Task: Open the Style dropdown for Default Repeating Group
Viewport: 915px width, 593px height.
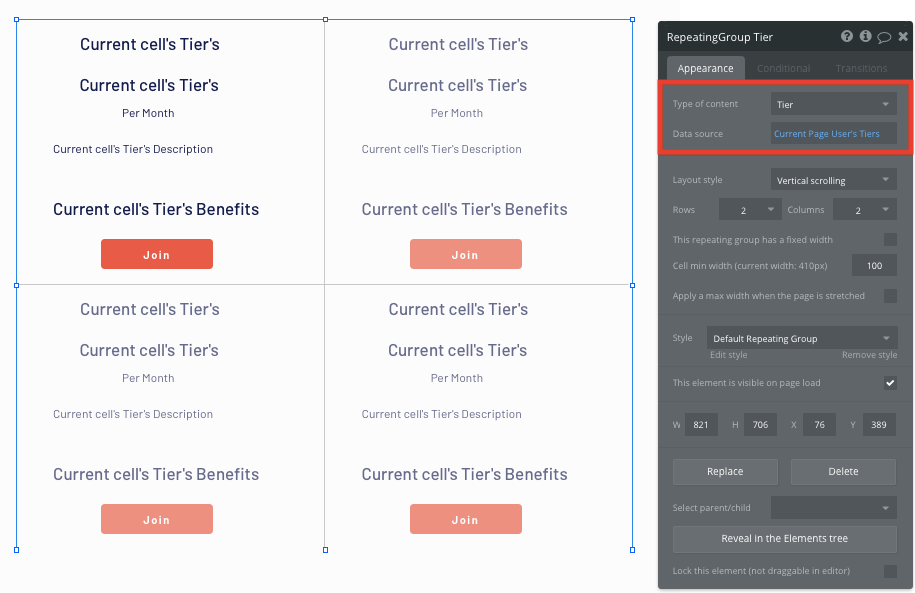Action: point(801,340)
